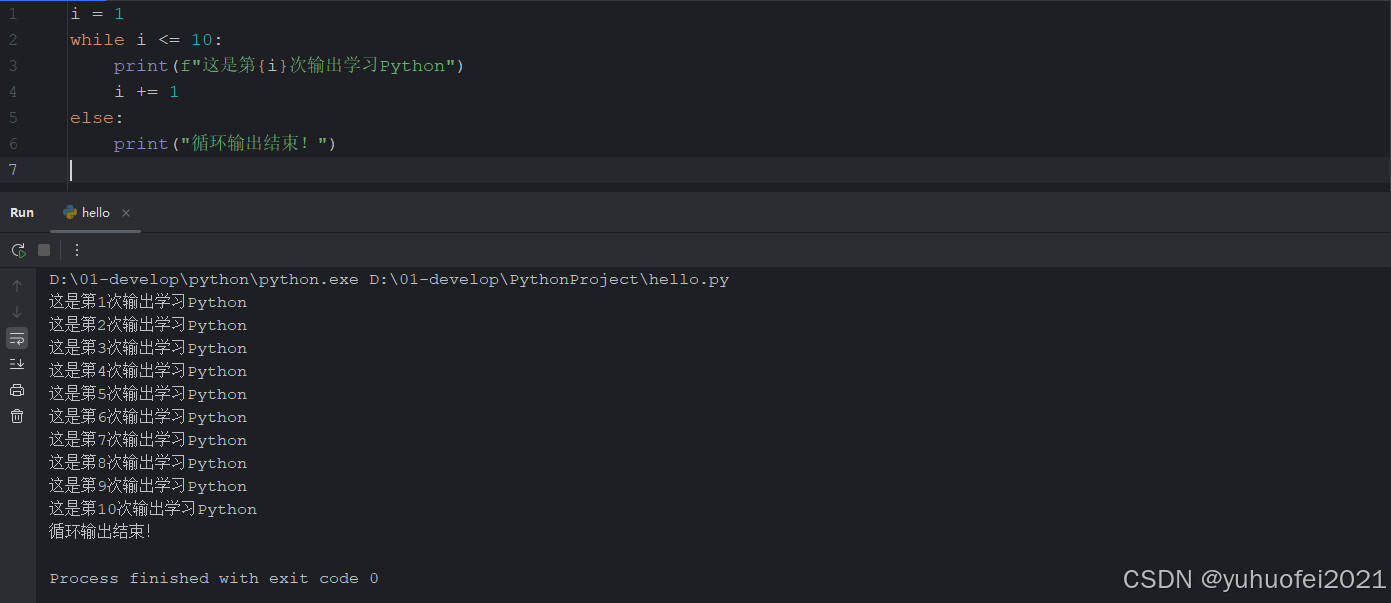Screen dimensions: 1391x603
Task: Click output line '这是第2次输出学习Python'
Action: coord(148,325)
